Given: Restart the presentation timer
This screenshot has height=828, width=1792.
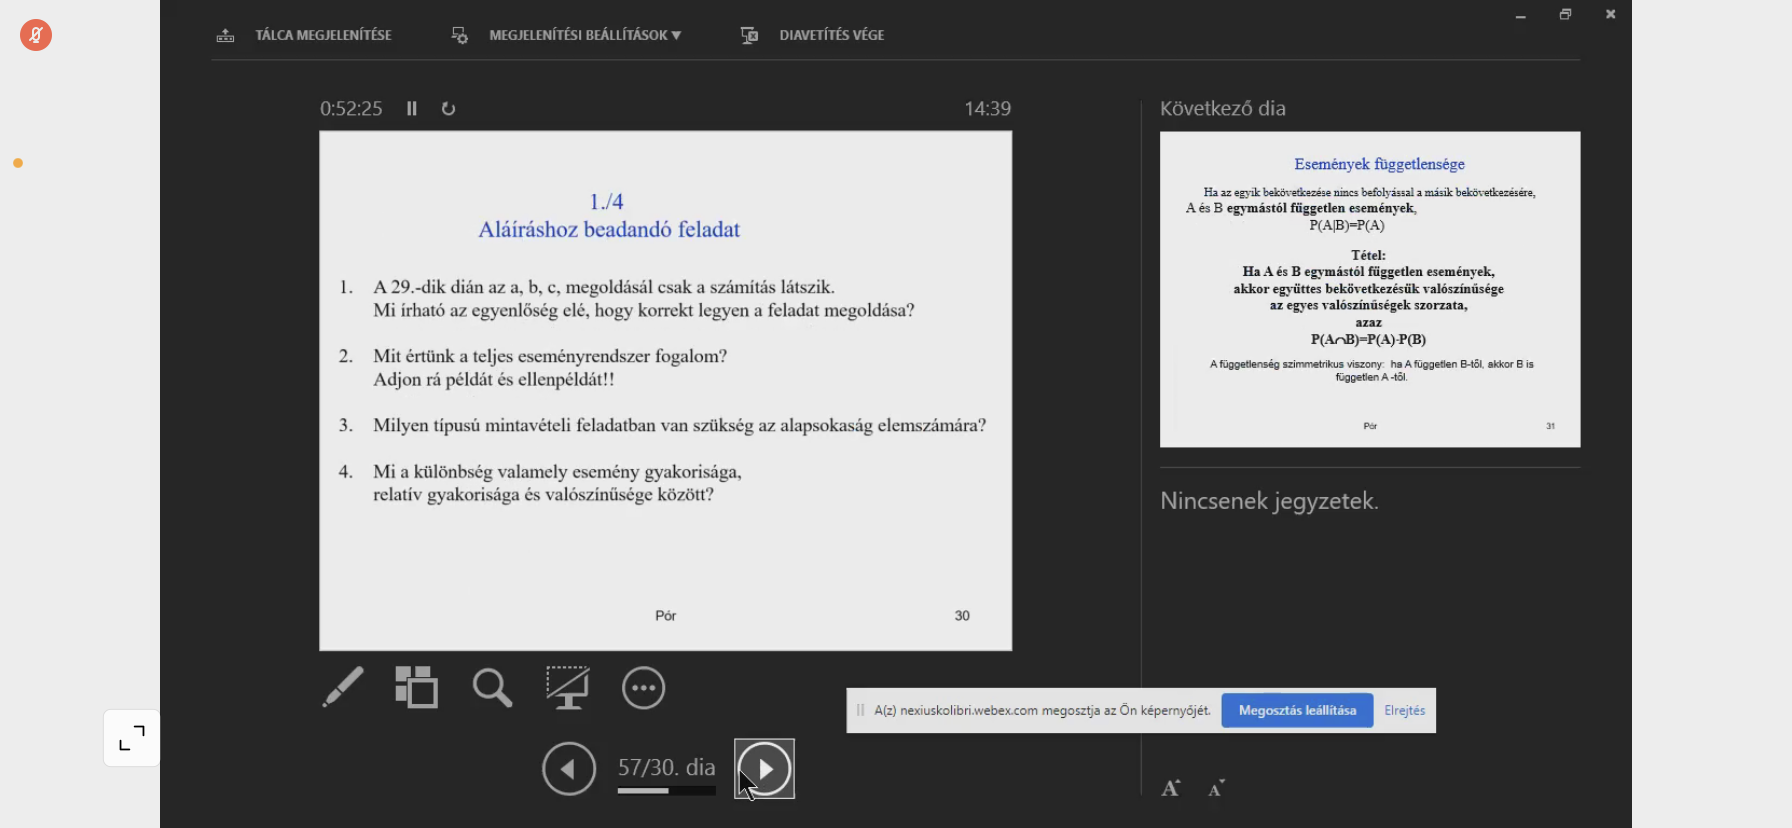Looking at the screenshot, I should [x=449, y=109].
